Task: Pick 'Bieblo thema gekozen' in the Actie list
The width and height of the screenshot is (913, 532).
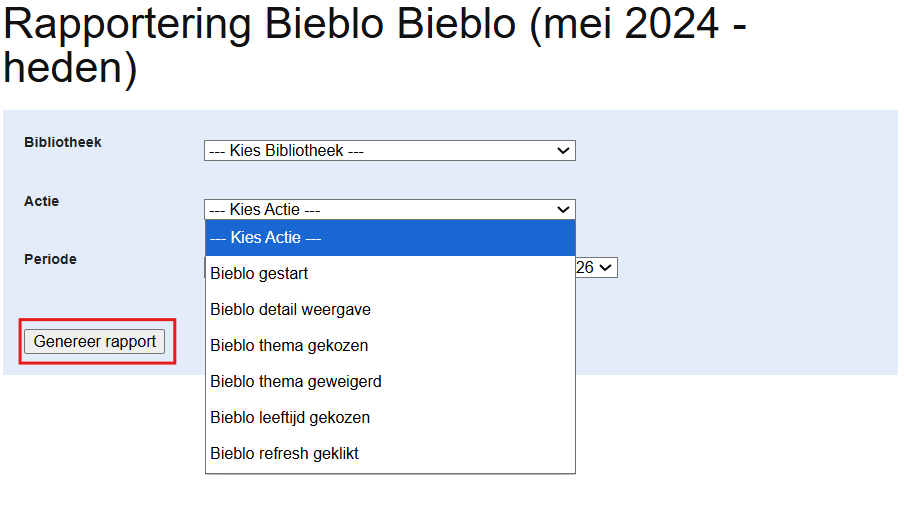Action: coord(289,346)
